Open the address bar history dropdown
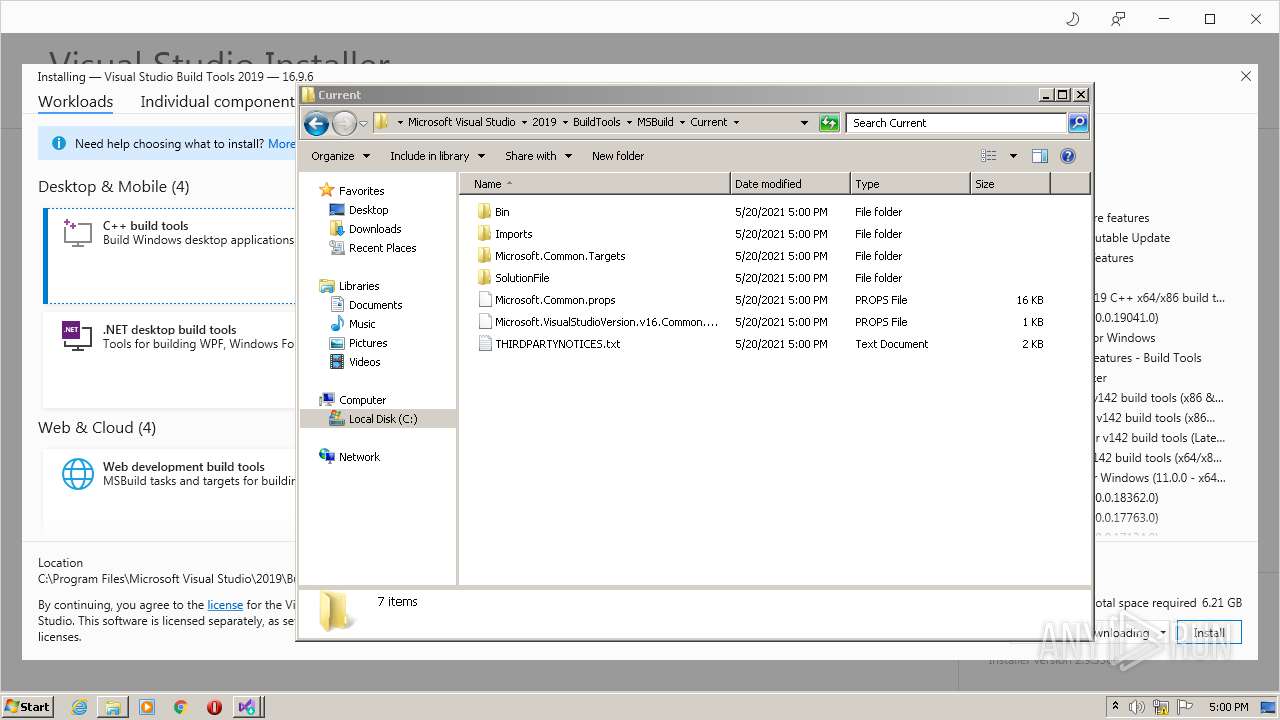1280x720 pixels. click(x=804, y=123)
